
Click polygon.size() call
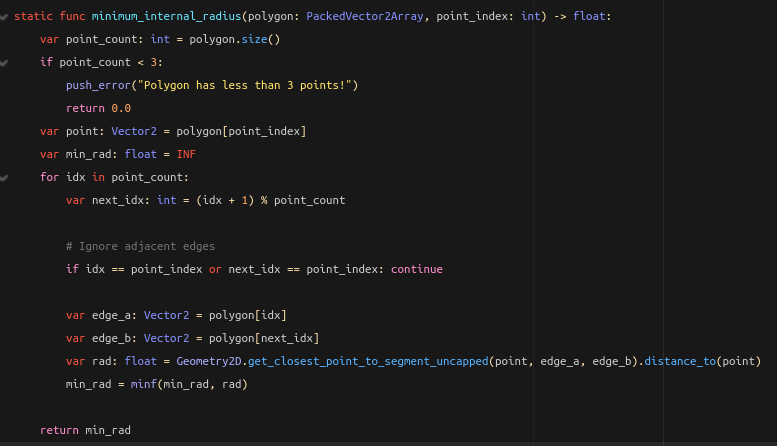click(x=234, y=39)
